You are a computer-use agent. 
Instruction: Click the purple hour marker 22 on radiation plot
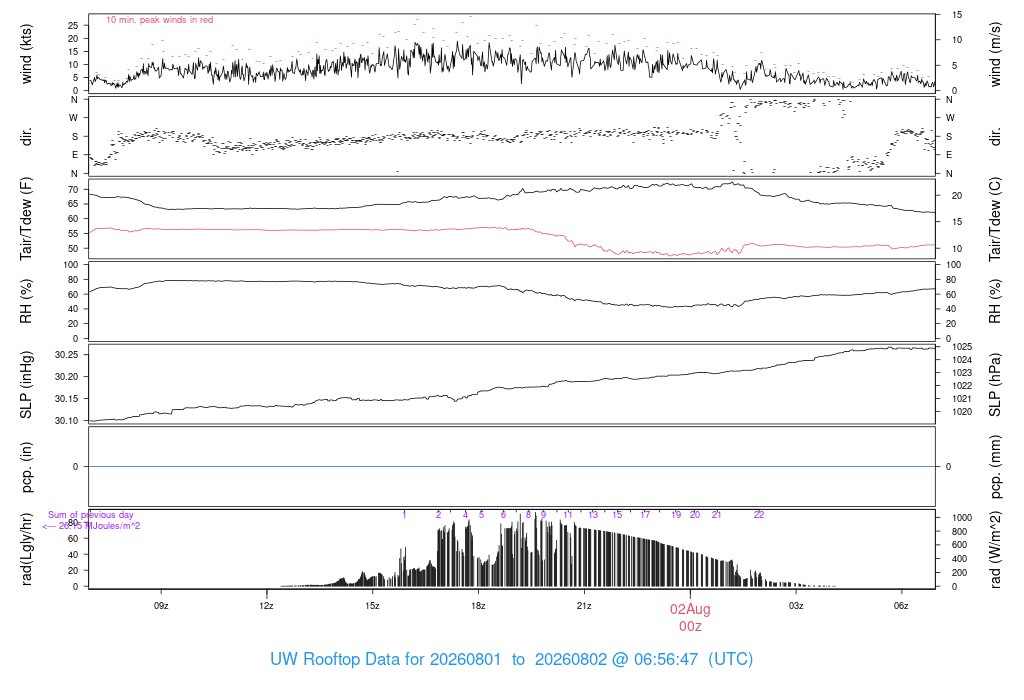click(759, 515)
